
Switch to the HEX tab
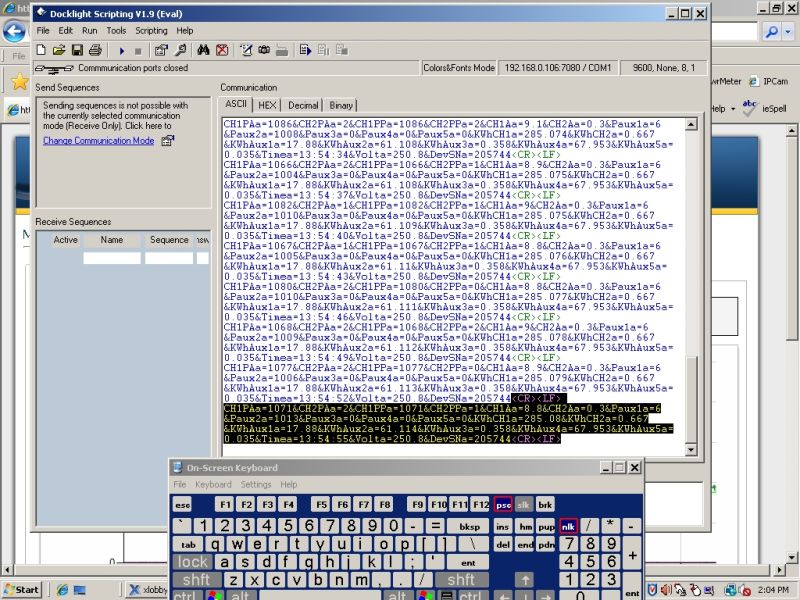click(x=267, y=105)
